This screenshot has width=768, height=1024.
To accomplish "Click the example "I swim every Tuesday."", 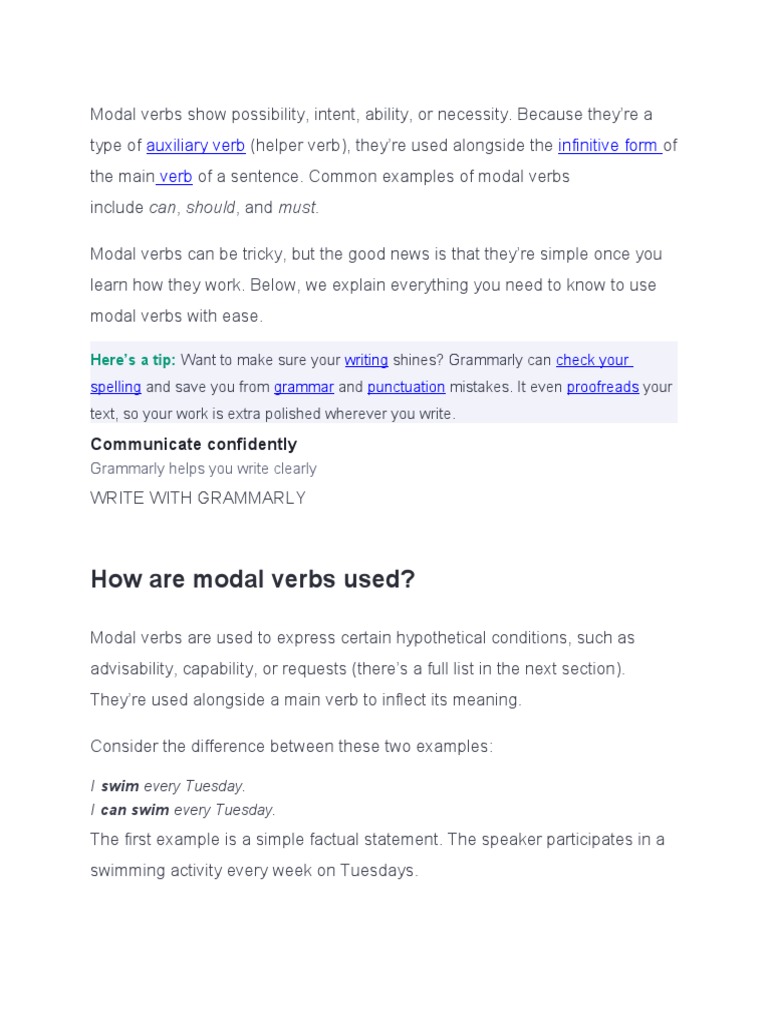I will pos(168,786).
